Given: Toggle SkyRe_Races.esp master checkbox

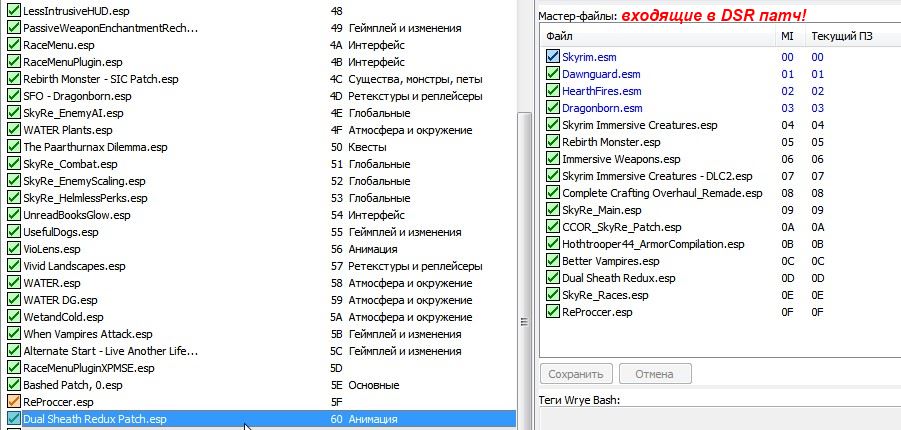Looking at the screenshot, I should coord(552,295).
